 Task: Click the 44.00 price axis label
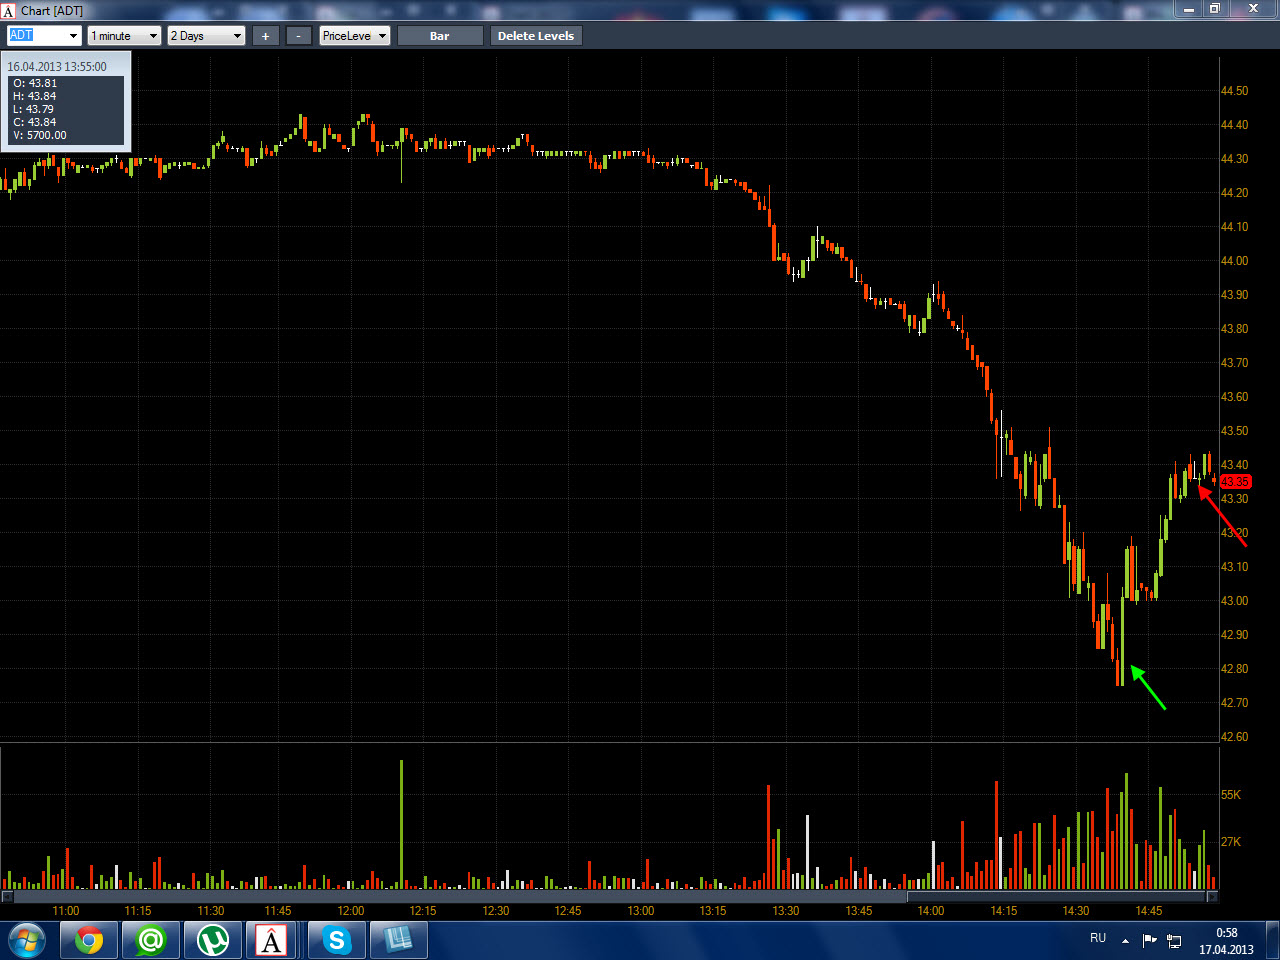coord(1234,261)
